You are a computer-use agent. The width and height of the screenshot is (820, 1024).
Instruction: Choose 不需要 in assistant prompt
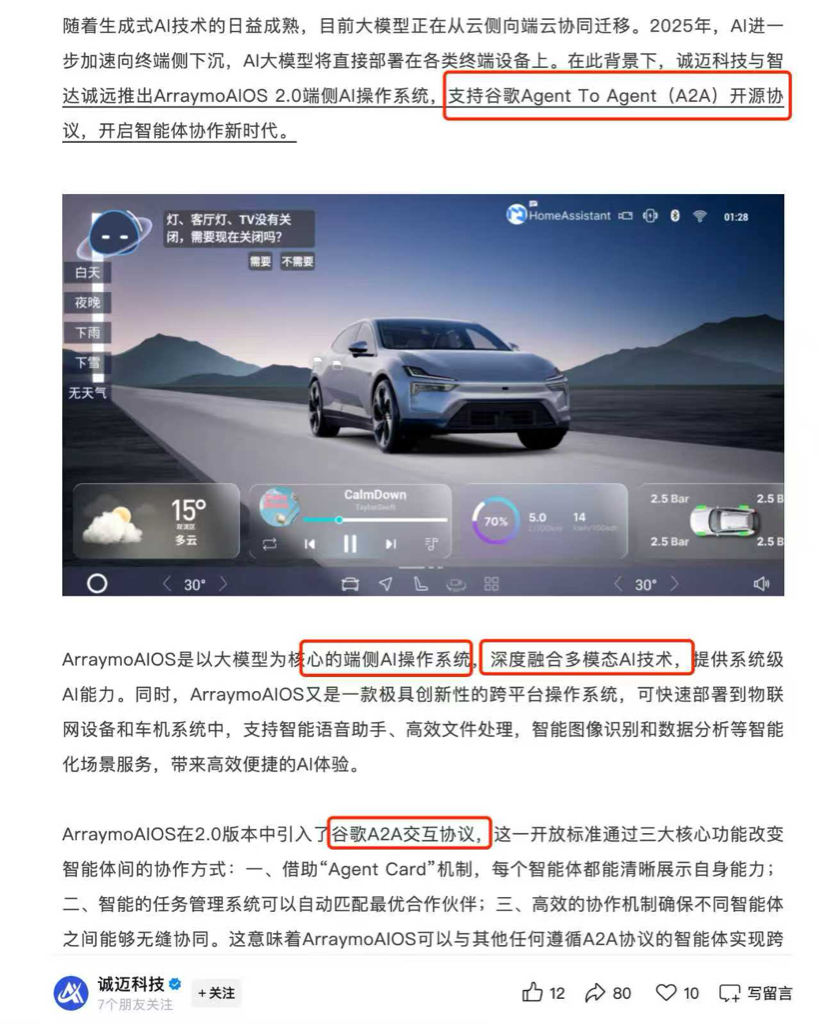click(x=298, y=261)
